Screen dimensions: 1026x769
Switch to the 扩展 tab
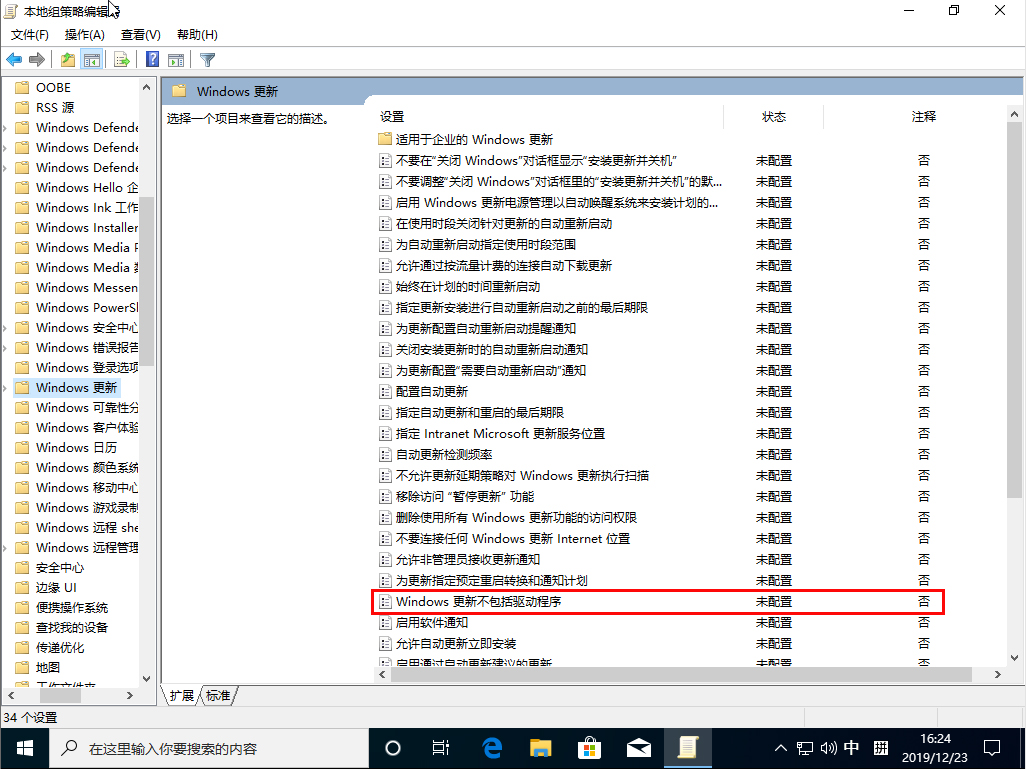pyautogui.click(x=181, y=695)
